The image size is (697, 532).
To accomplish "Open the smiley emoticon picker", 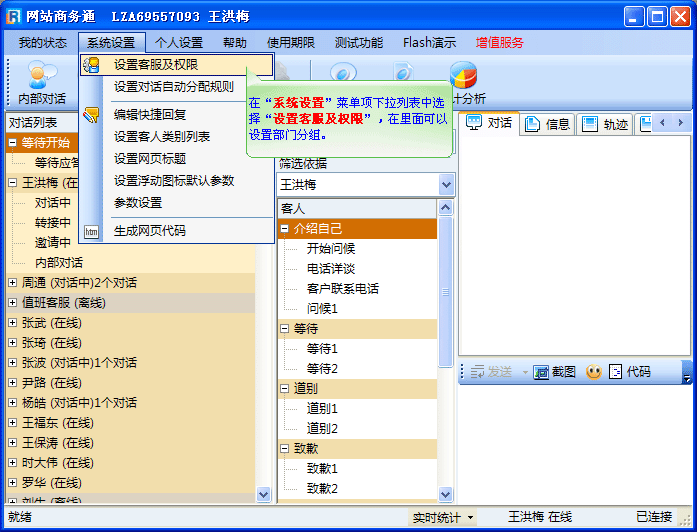I will coord(593,372).
